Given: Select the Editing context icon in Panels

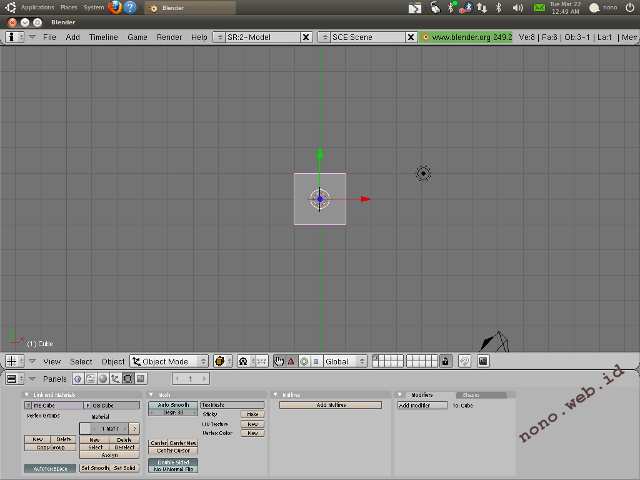Looking at the screenshot, I should tap(128, 379).
